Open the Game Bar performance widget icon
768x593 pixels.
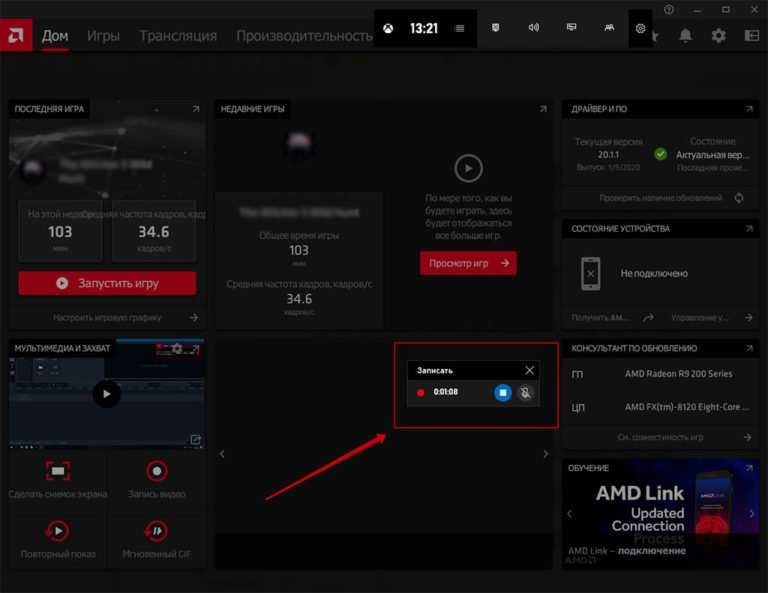(x=571, y=27)
